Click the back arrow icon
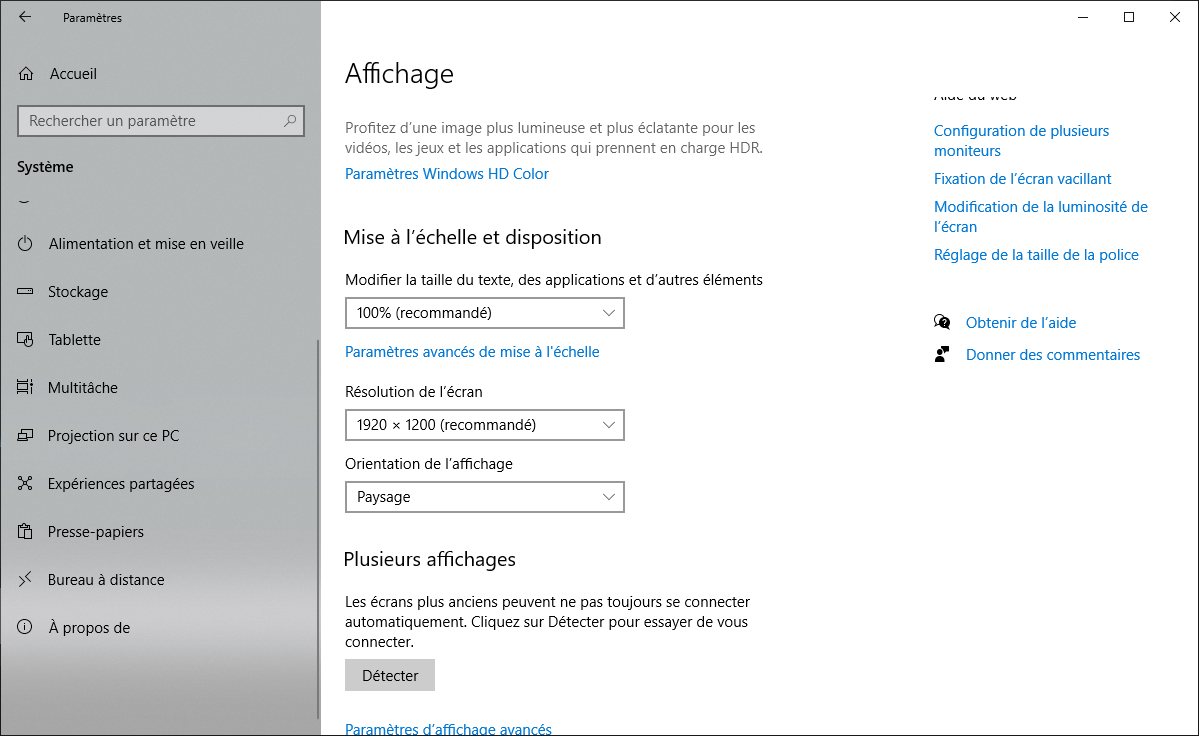 (x=25, y=17)
